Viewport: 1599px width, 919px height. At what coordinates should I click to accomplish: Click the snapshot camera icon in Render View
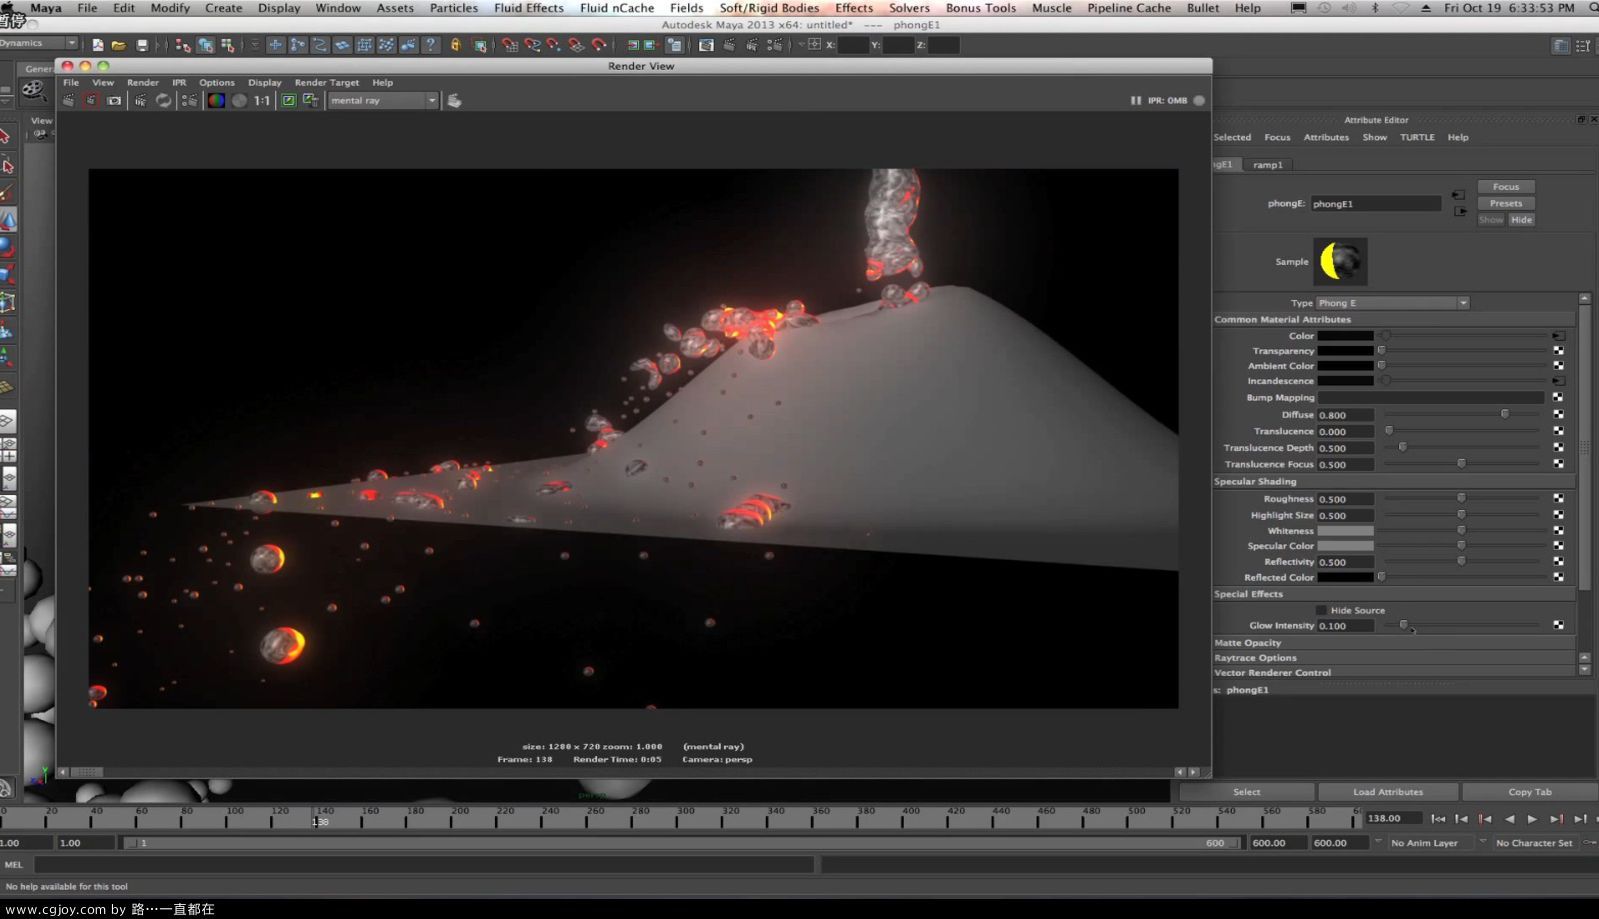click(114, 100)
